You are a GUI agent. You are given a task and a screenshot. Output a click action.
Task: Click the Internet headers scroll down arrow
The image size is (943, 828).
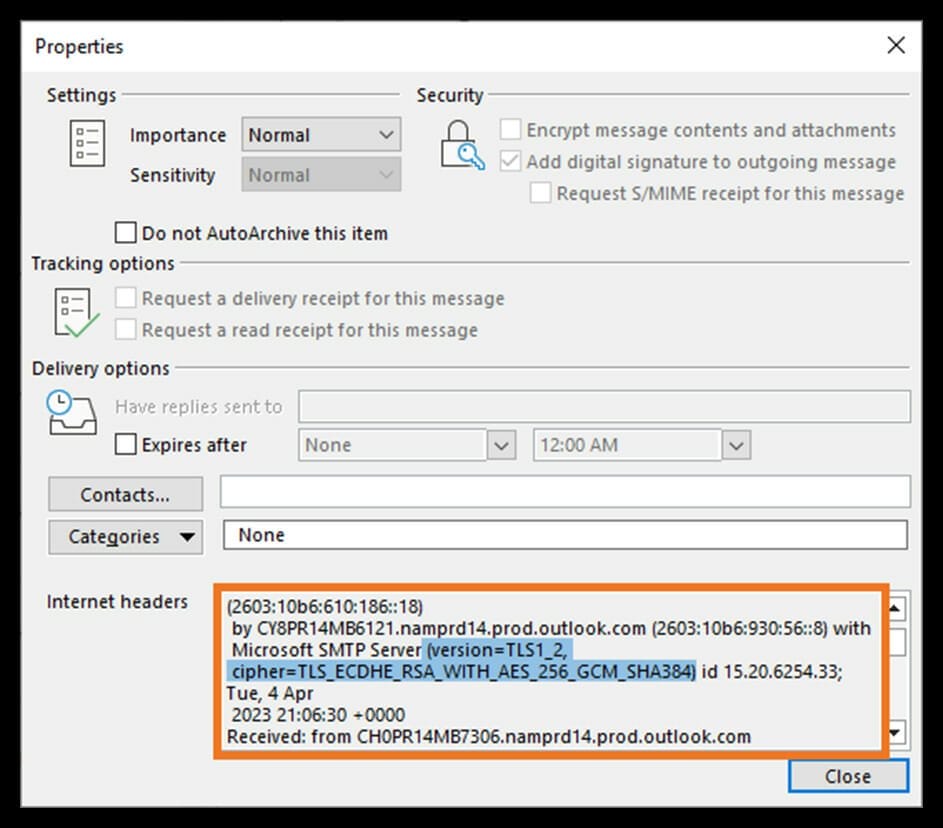[x=895, y=732]
